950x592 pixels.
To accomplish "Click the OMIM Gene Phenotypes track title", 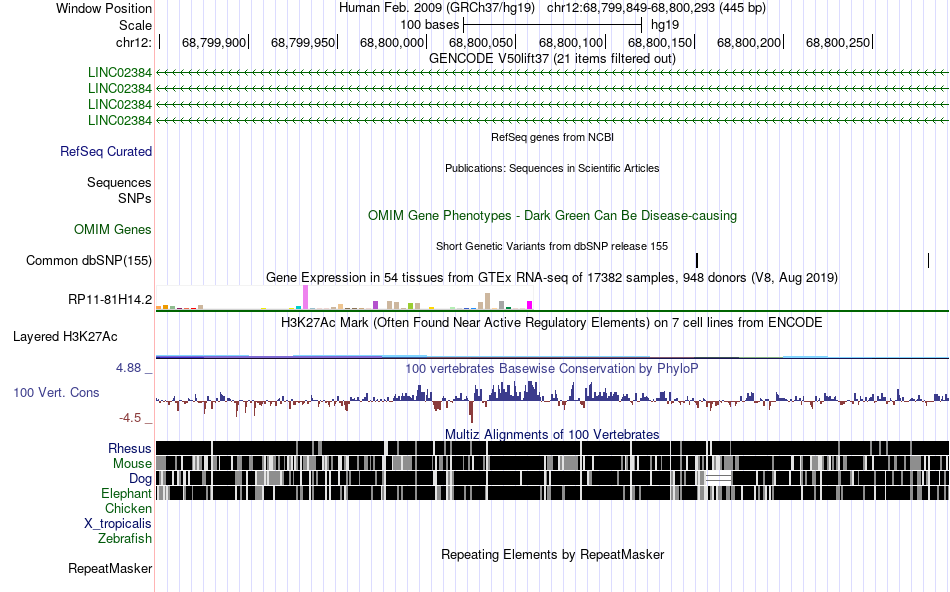I will (x=552, y=216).
